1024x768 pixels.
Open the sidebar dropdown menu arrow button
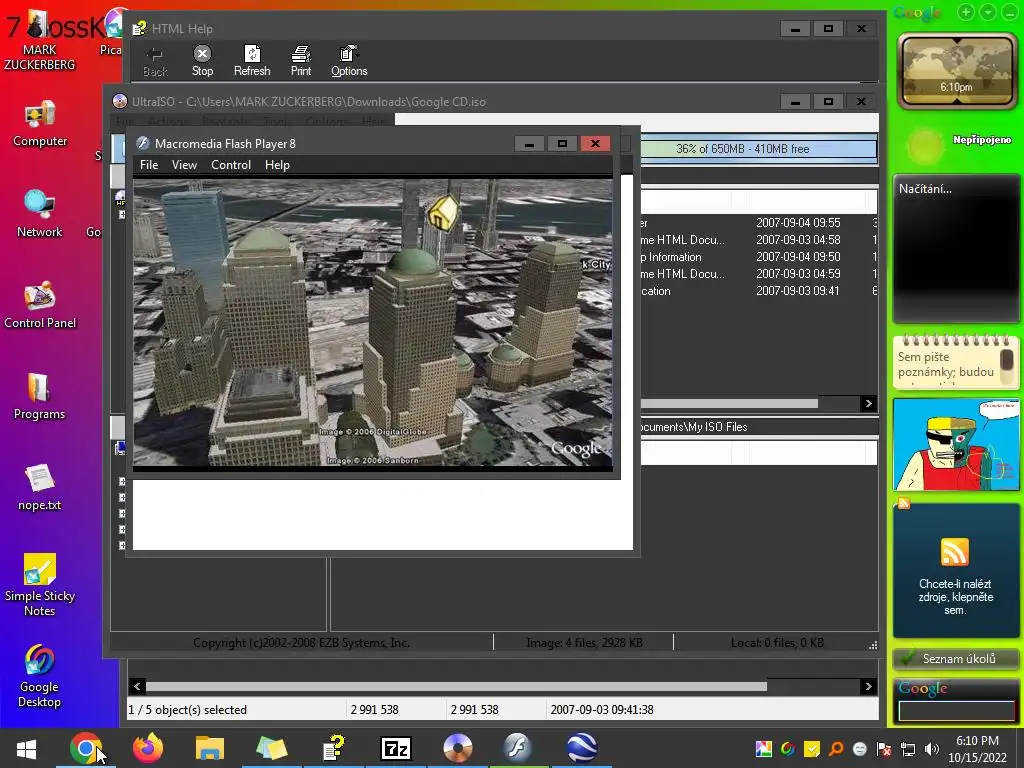coord(988,12)
